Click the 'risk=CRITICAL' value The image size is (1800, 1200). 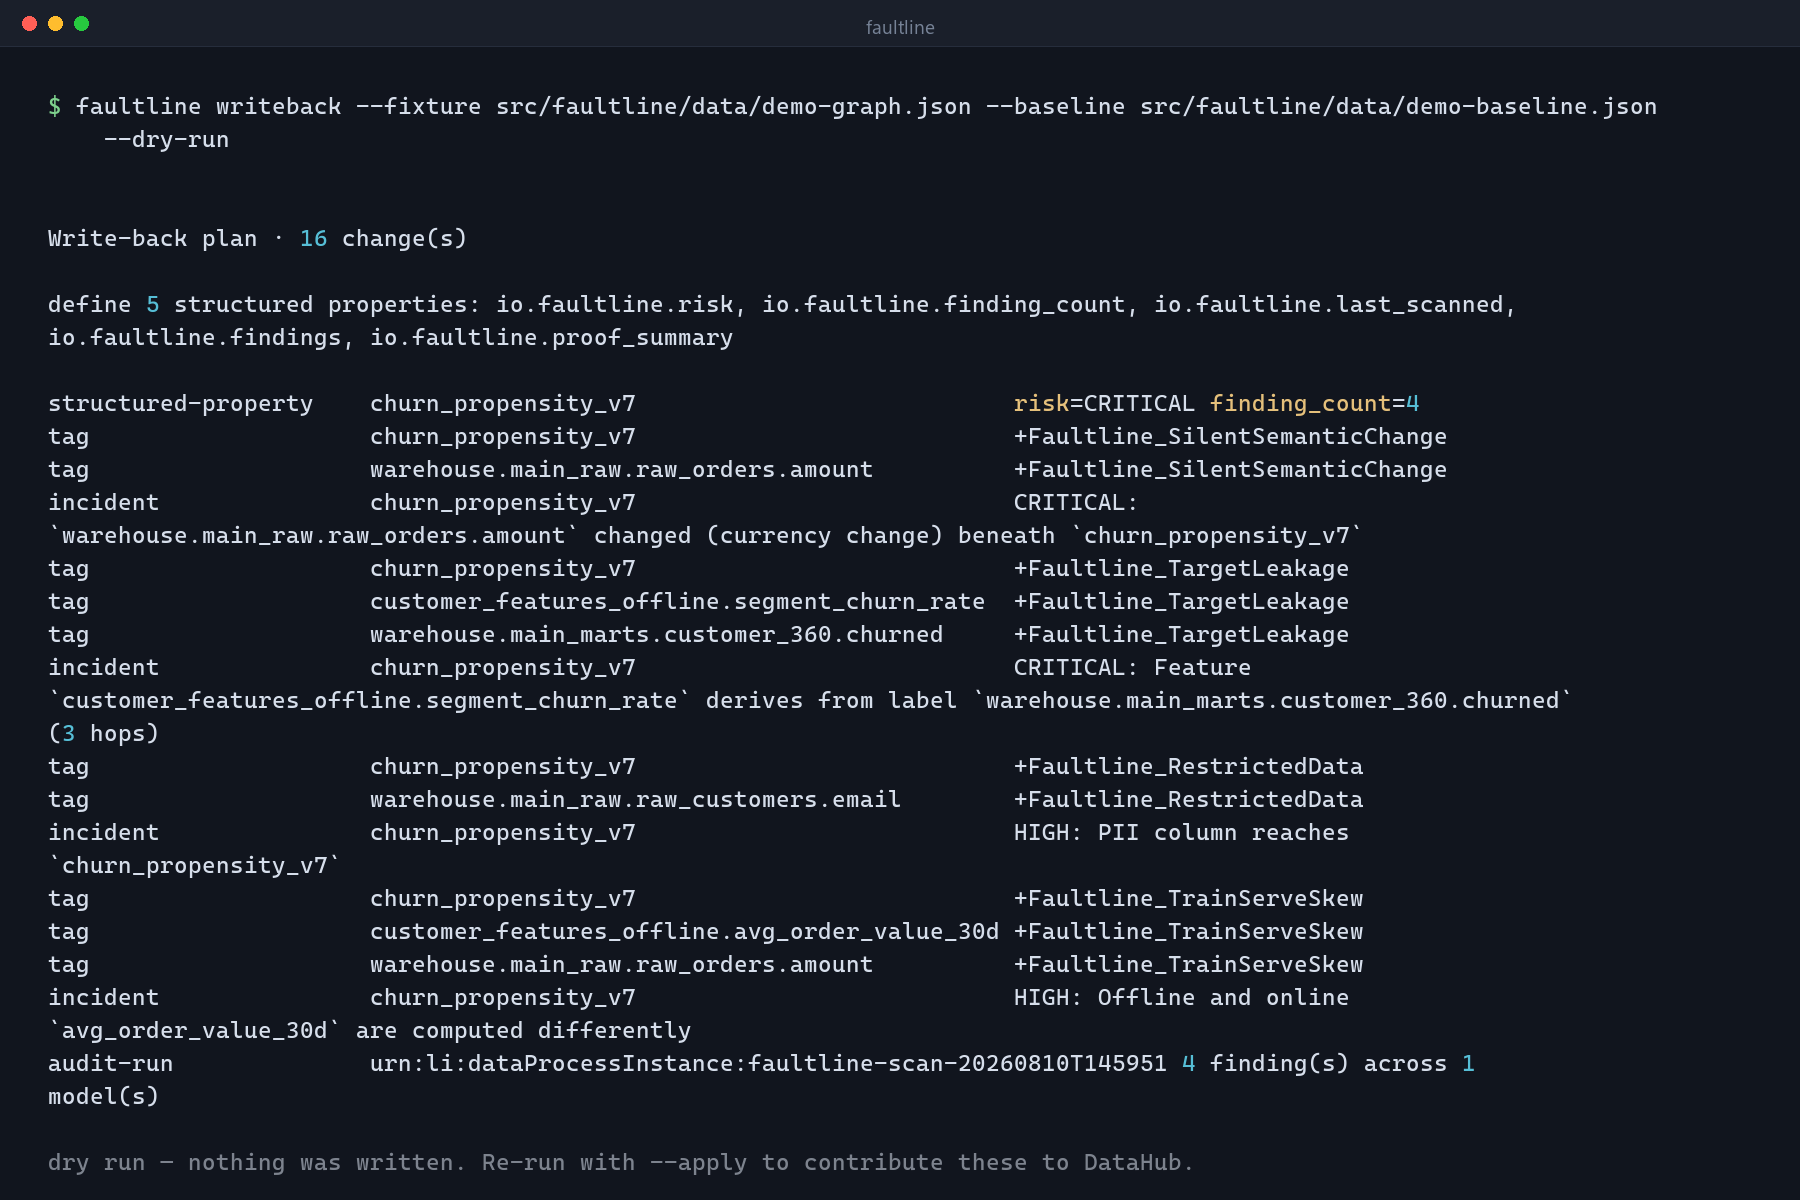(x=1105, y=403)
